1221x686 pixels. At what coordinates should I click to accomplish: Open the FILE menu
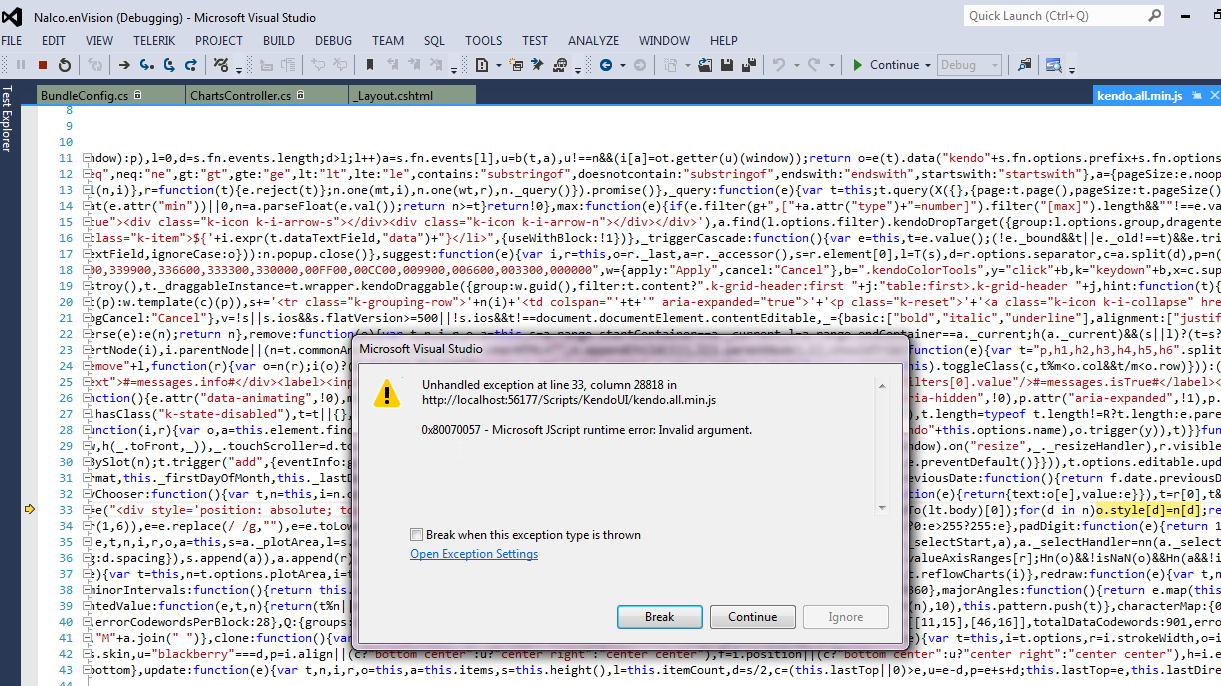point(12,41)
